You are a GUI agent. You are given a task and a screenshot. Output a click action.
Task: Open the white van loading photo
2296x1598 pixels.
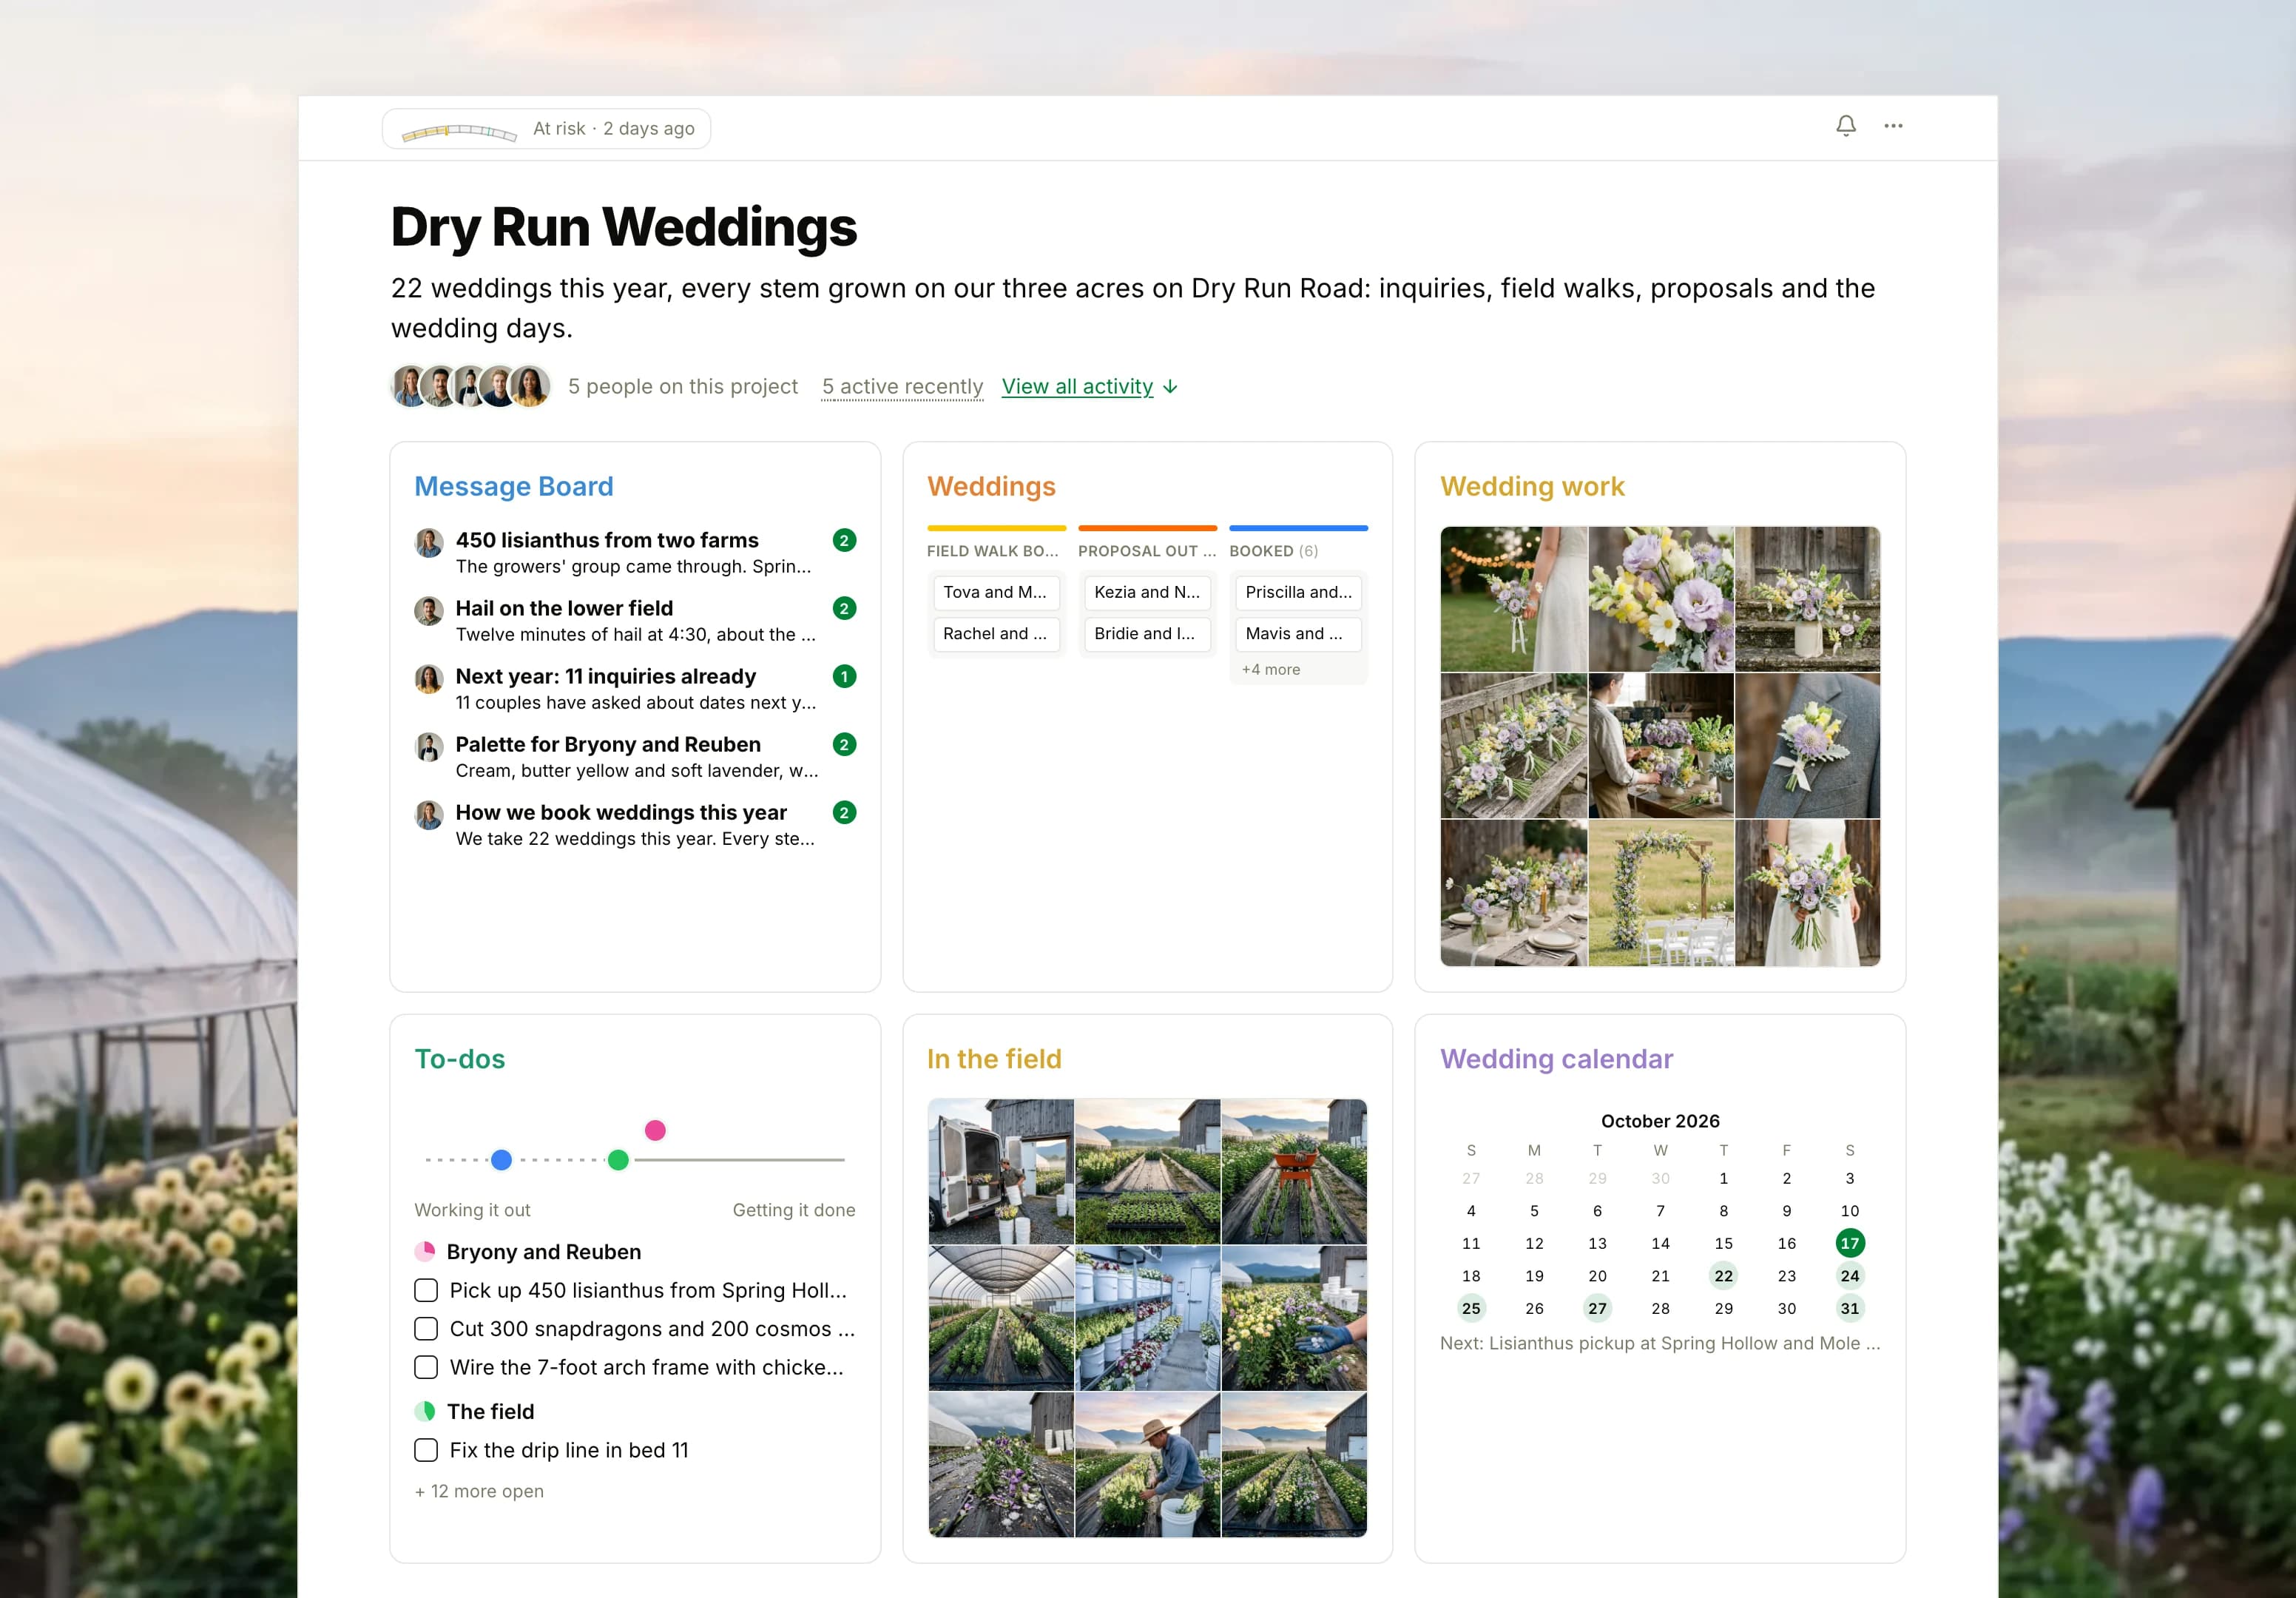point(1001,1171)
